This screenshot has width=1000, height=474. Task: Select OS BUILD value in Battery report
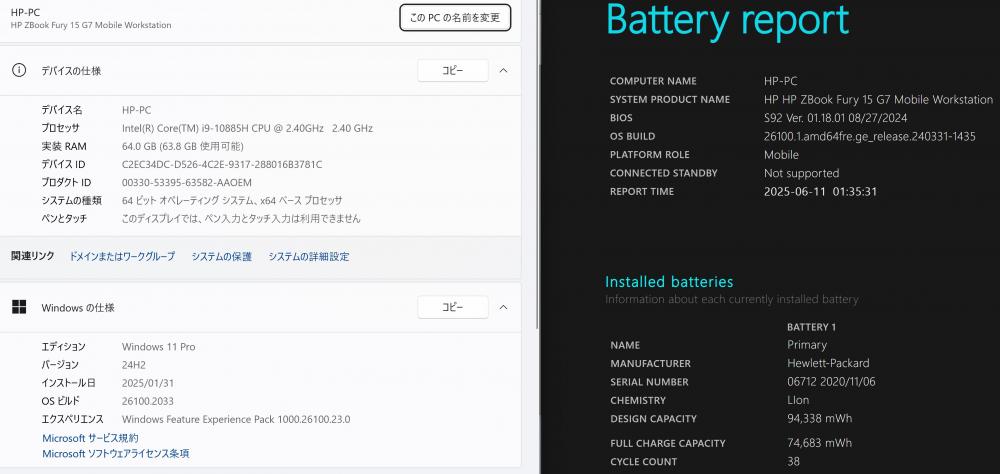tap(870, 137)
